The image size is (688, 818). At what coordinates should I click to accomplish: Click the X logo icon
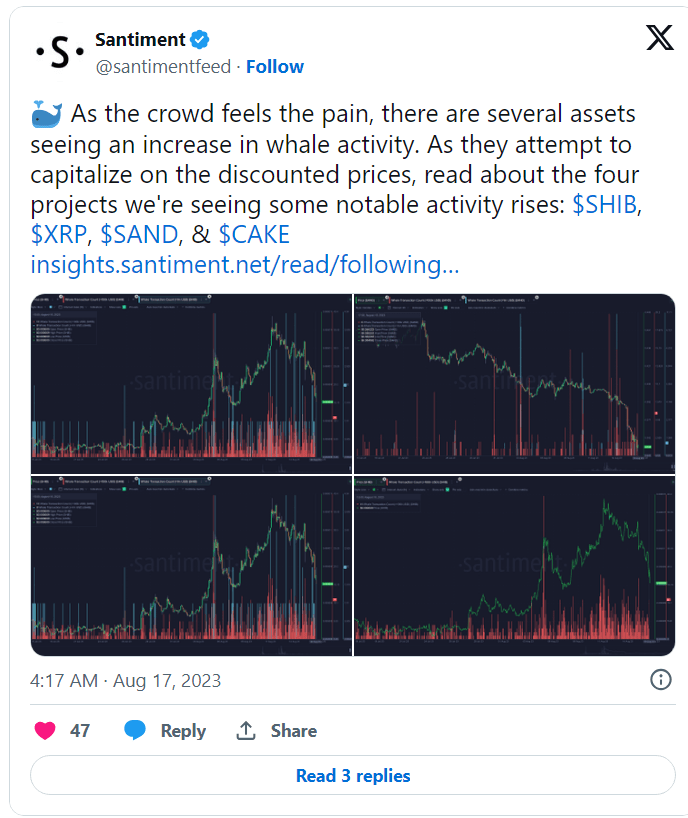pos(660,38)
